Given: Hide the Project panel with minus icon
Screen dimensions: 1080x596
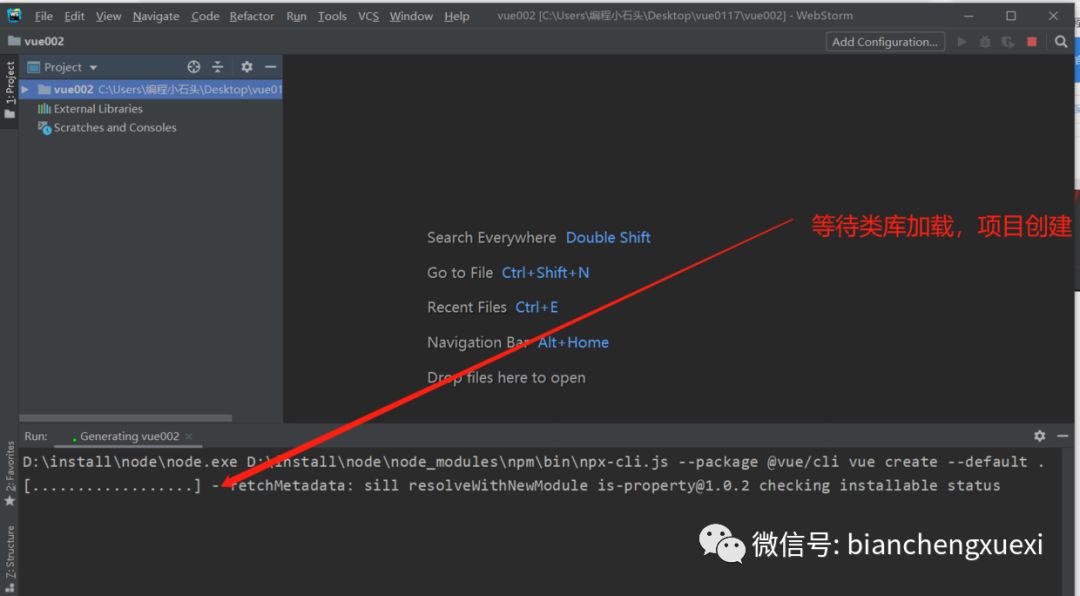Looking at the screenshot, I should click(x=271, y=67).
